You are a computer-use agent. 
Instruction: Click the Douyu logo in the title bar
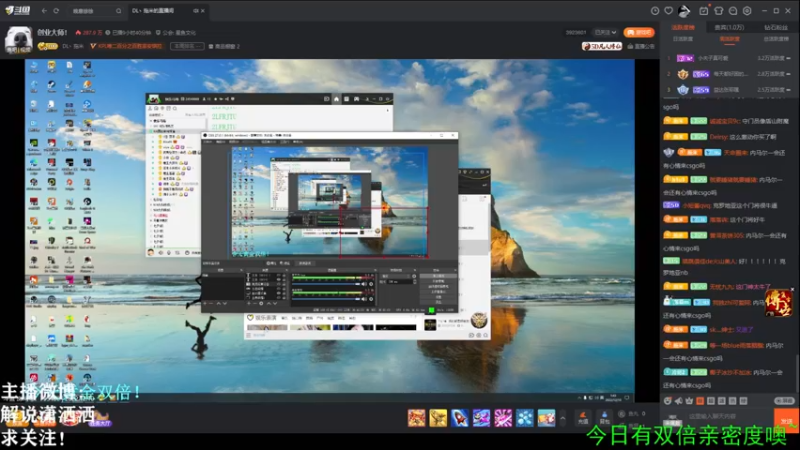click(x=18, y=10)
